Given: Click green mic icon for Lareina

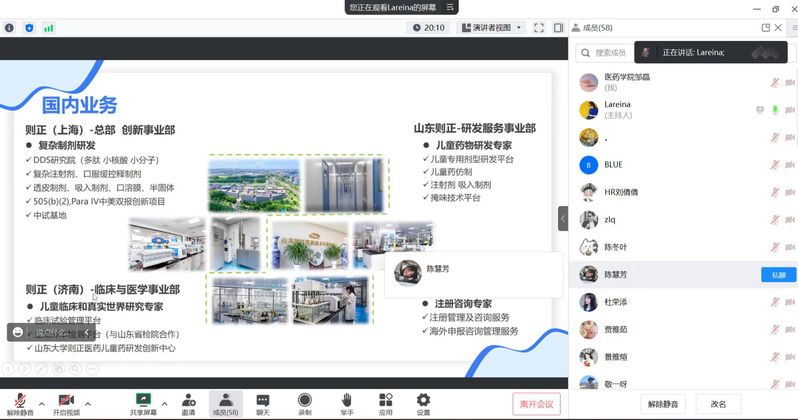Looking at the screenshot, I should (775, 109).
